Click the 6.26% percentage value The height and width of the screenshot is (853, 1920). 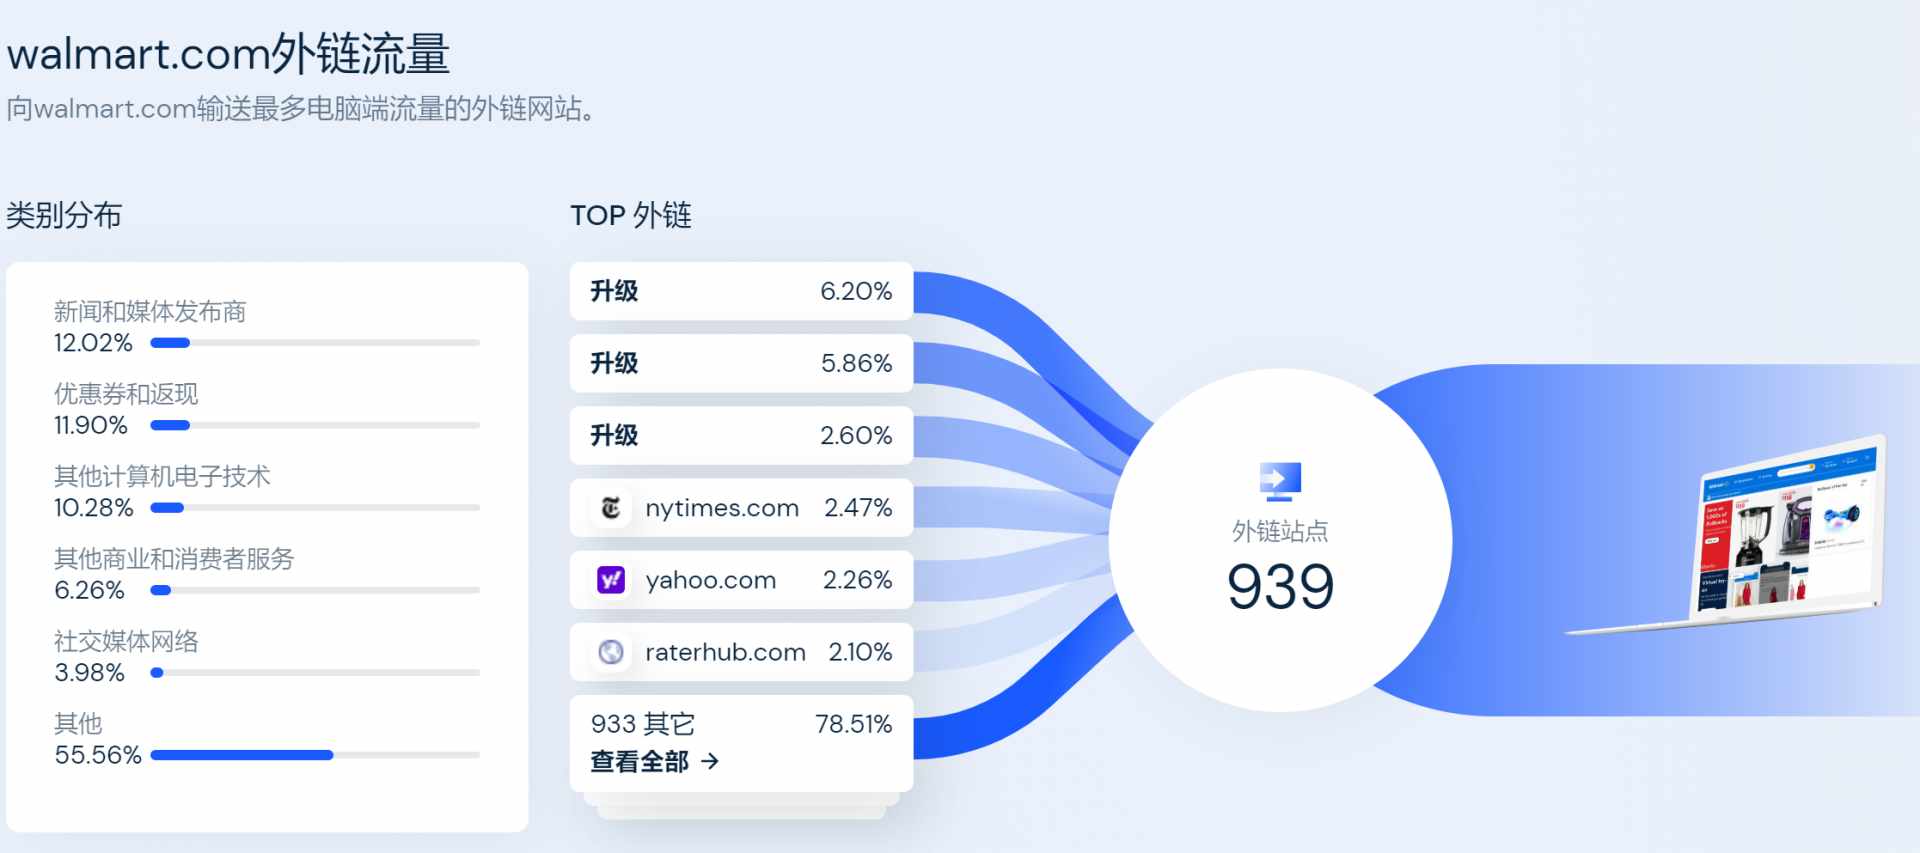[x=89, y=590]
